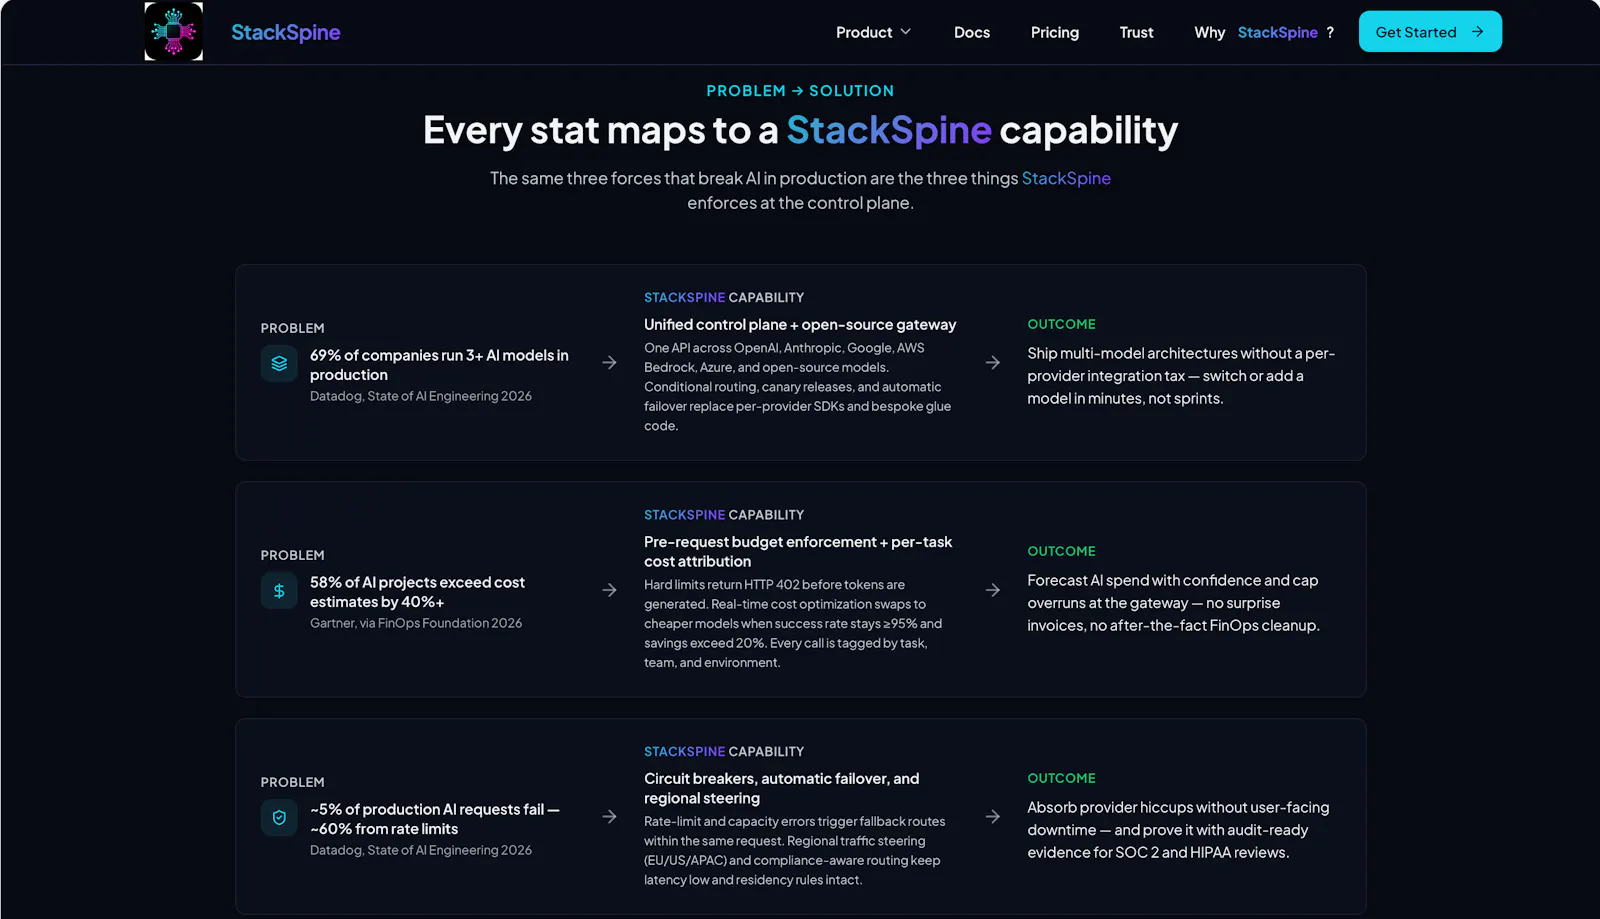Open the Why StackSpine? nav link
Viewport: 1600px width, 919px height.
pos(1264,32)
